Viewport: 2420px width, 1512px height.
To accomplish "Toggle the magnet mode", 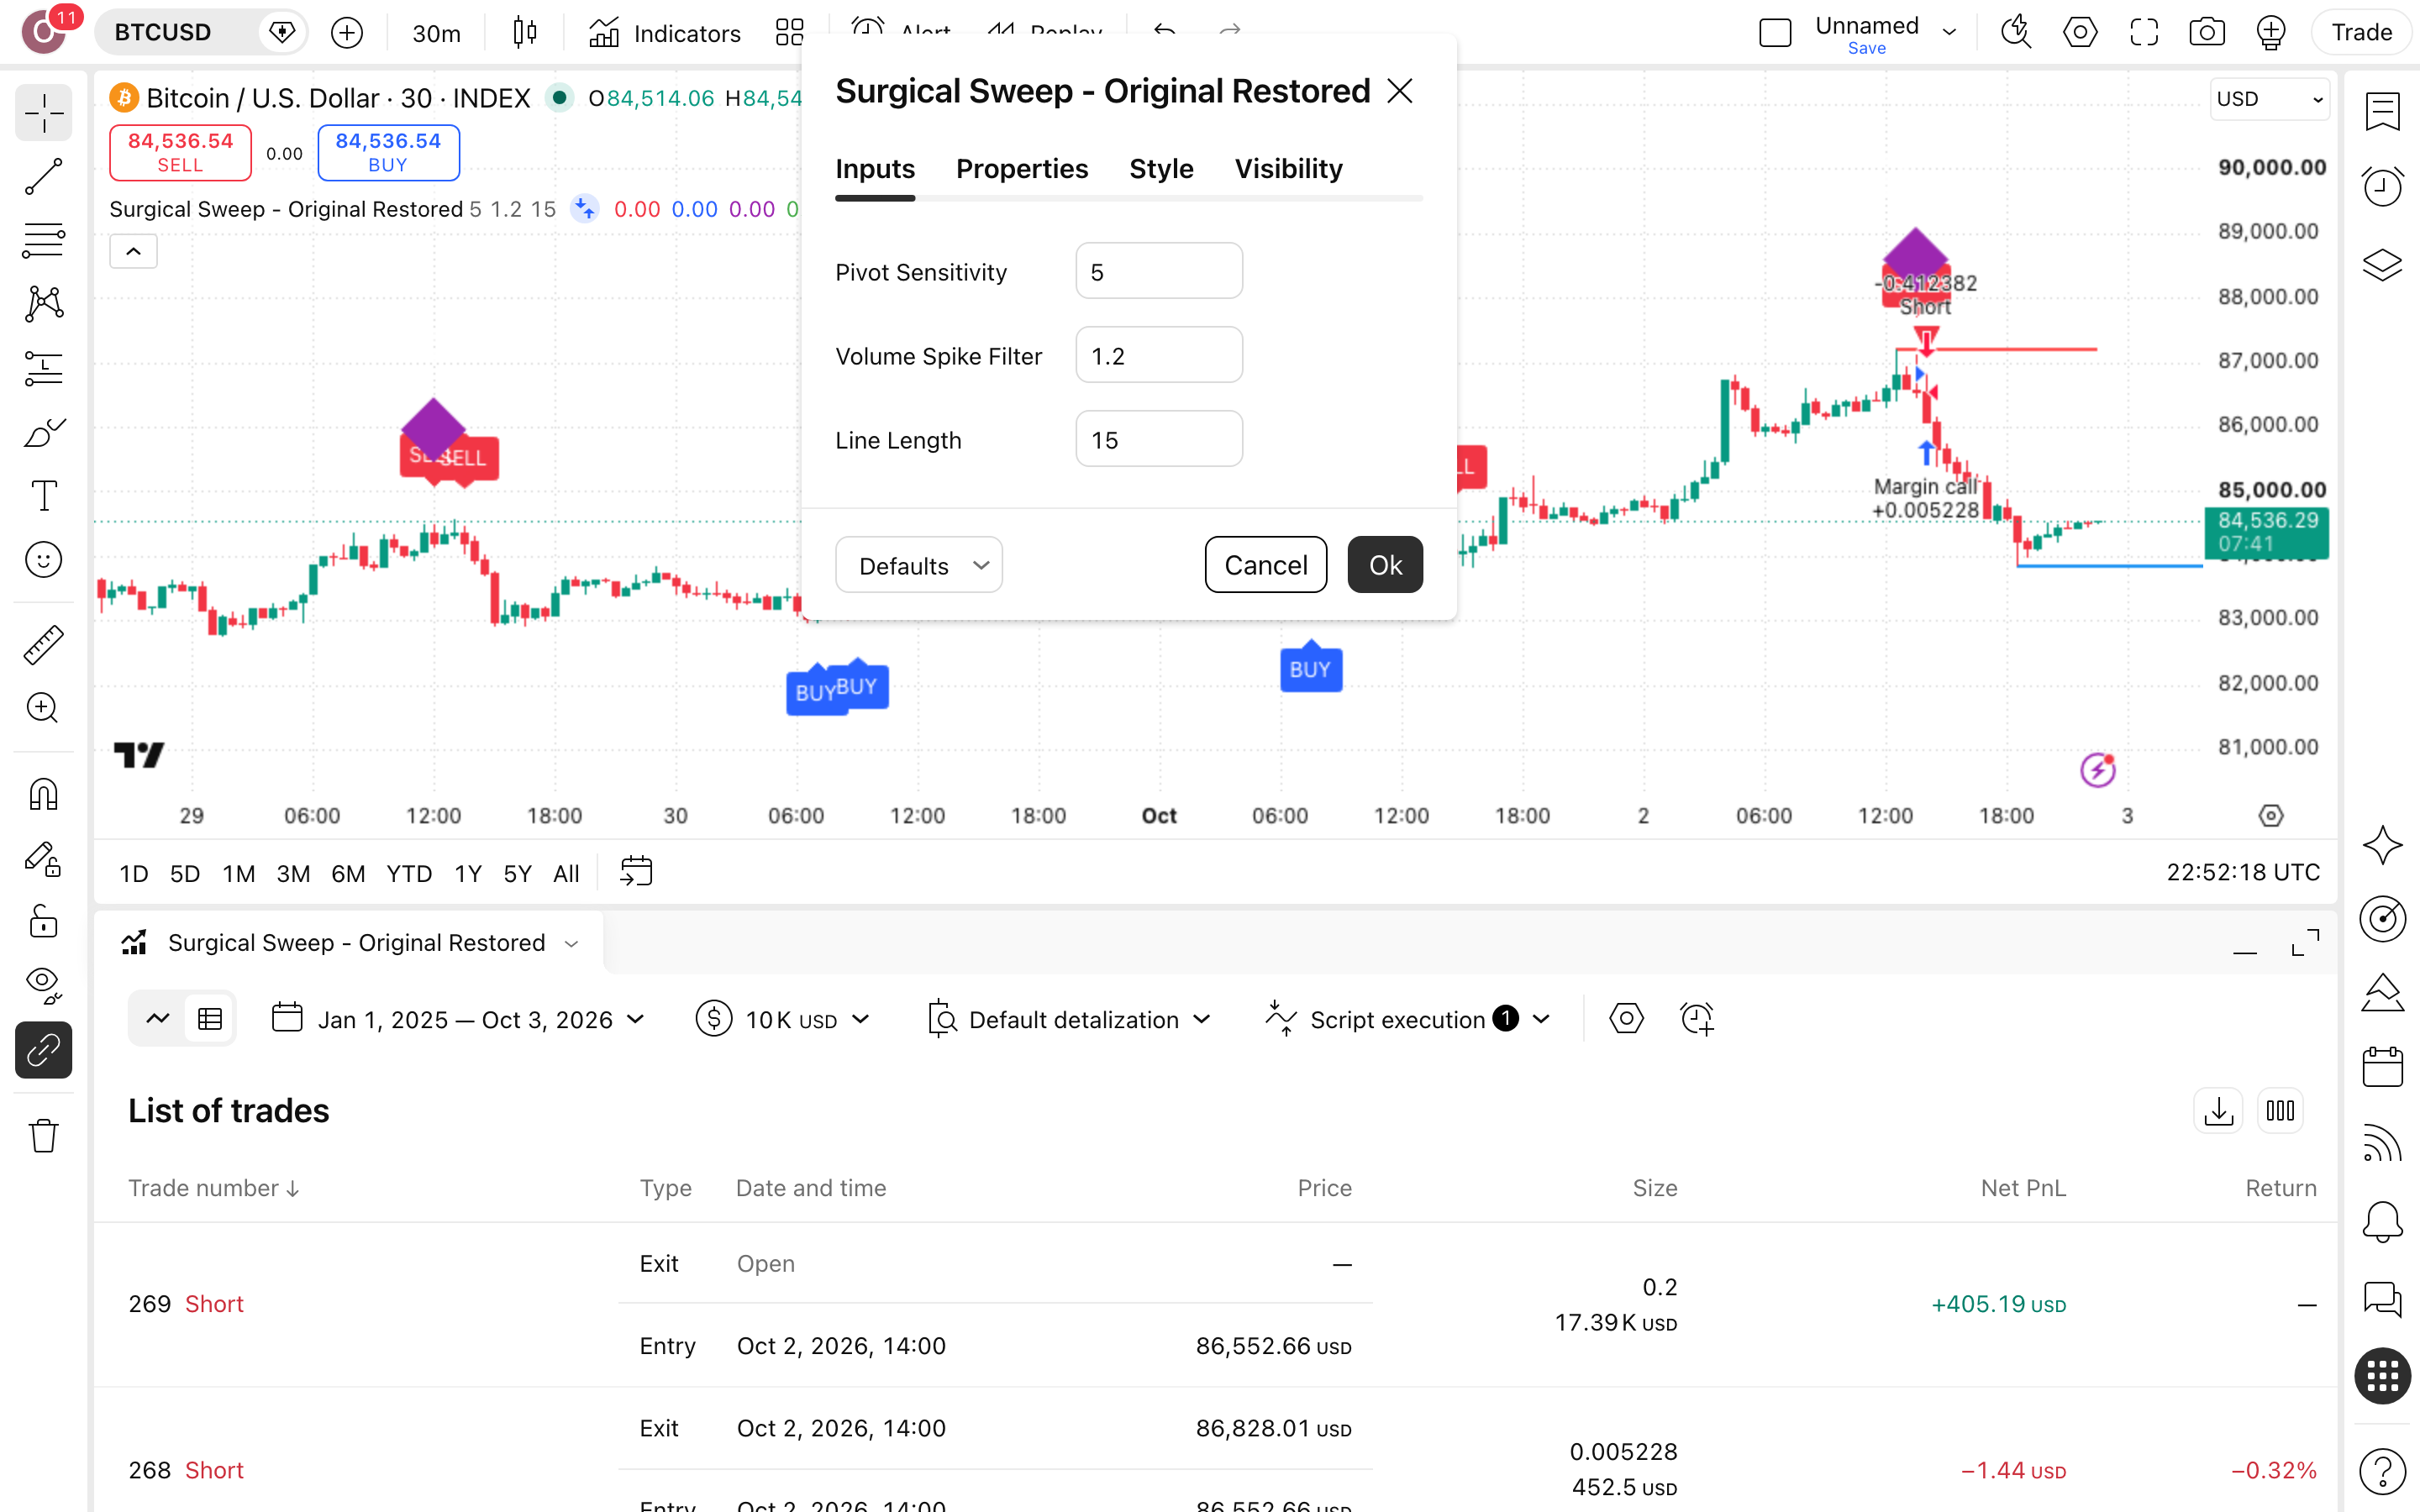I will coord(43,794).
